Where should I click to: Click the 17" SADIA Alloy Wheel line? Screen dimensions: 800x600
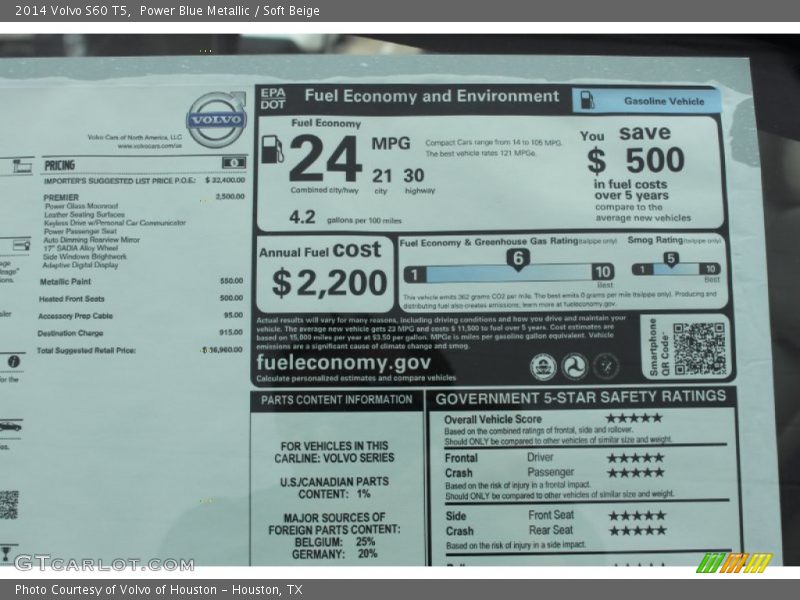click(x=80, y=248)
